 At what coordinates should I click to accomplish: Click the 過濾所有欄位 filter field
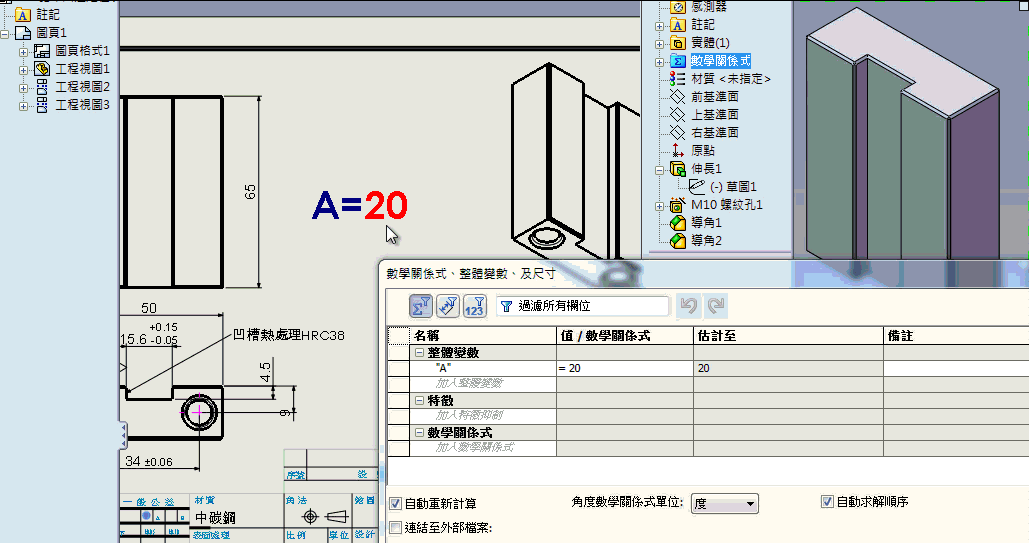point(582,306)
